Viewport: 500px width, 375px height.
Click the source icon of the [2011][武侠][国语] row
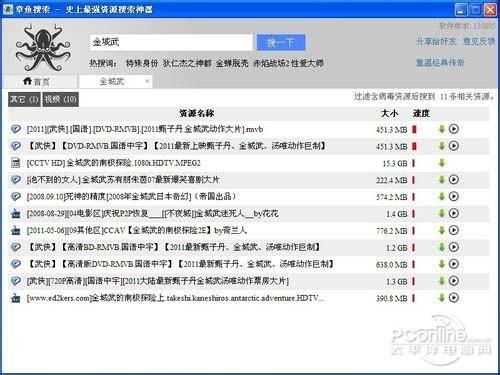(x=15, y=129)
